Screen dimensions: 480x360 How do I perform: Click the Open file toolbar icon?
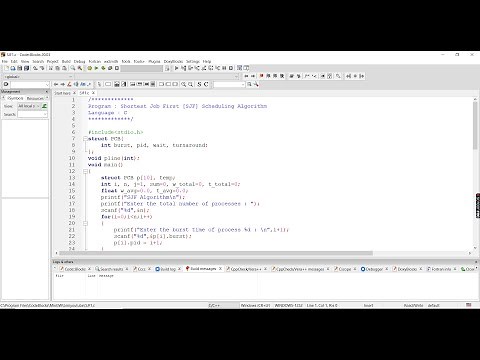click(x=13, y=68)
